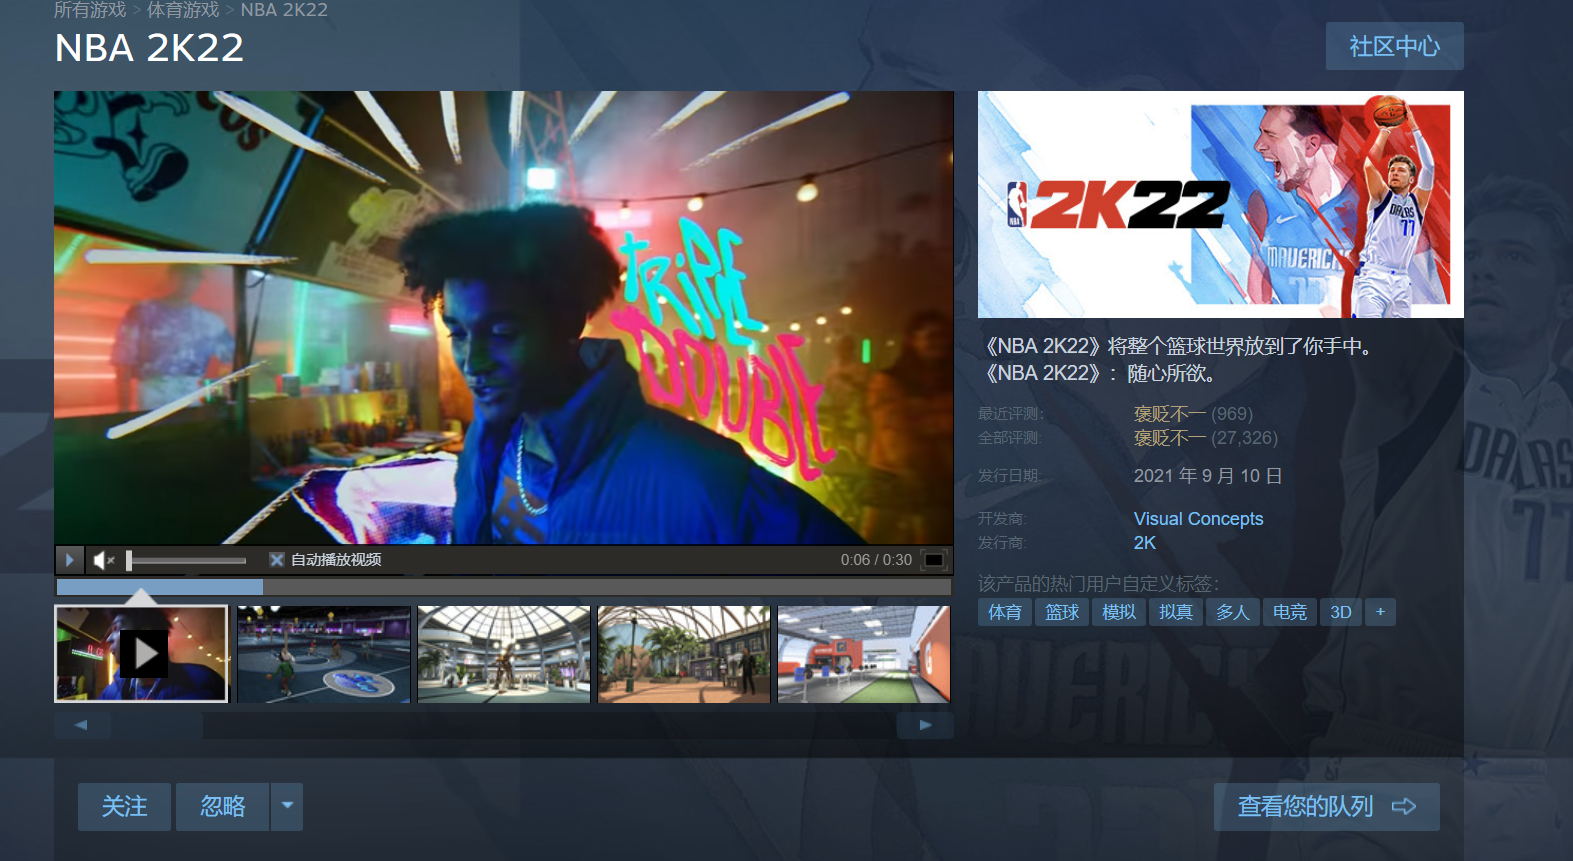Image resolution: width=1573 pixels, height=861 pixels.
Task: Select the 篮球 tag
Action: (1062, 612)
